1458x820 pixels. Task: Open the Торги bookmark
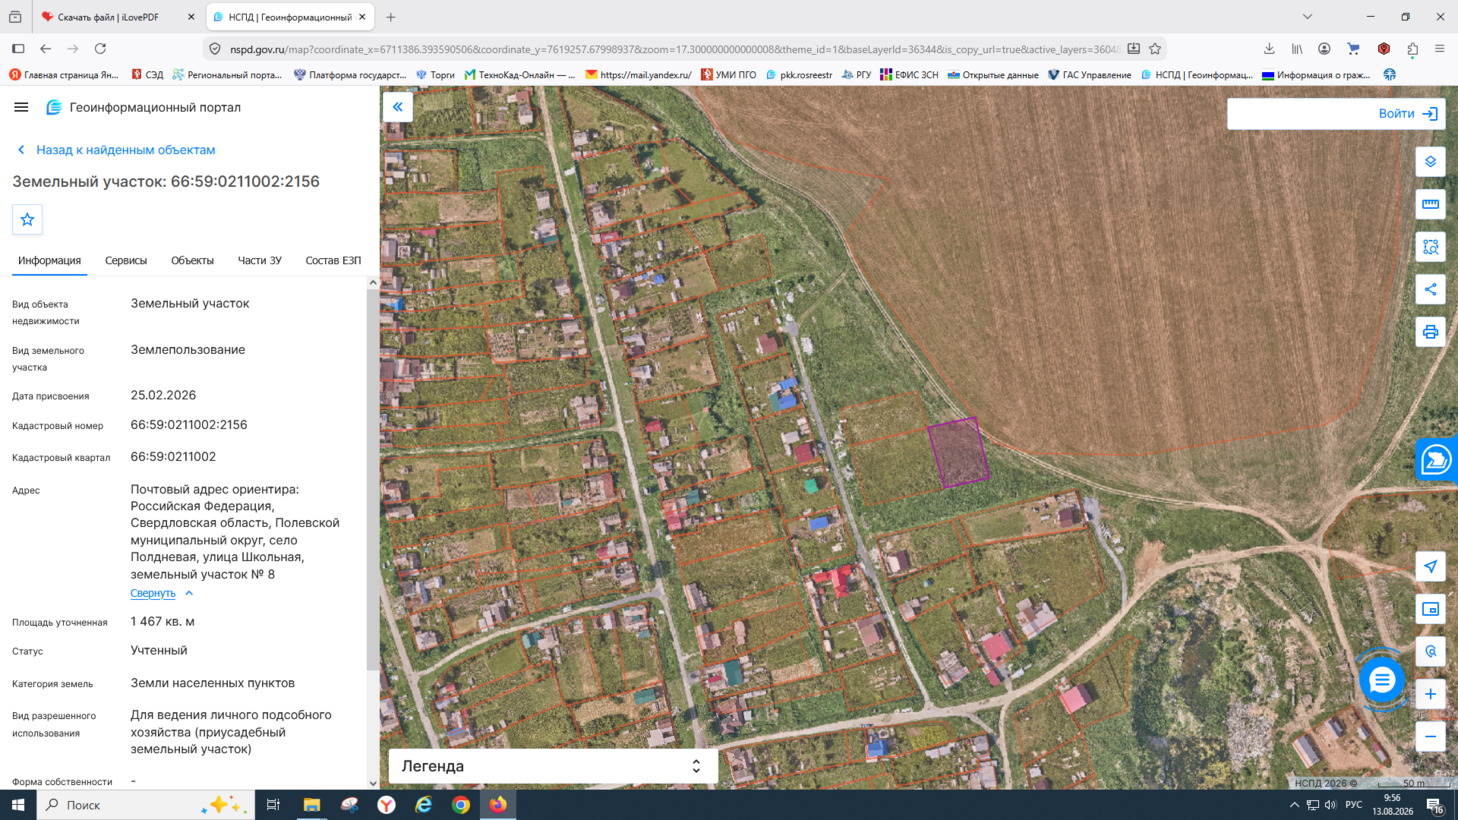435,75
